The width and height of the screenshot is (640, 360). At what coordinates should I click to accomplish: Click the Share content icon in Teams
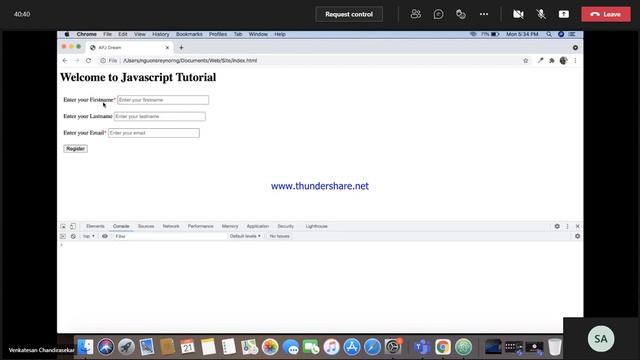tap(564, 14)
